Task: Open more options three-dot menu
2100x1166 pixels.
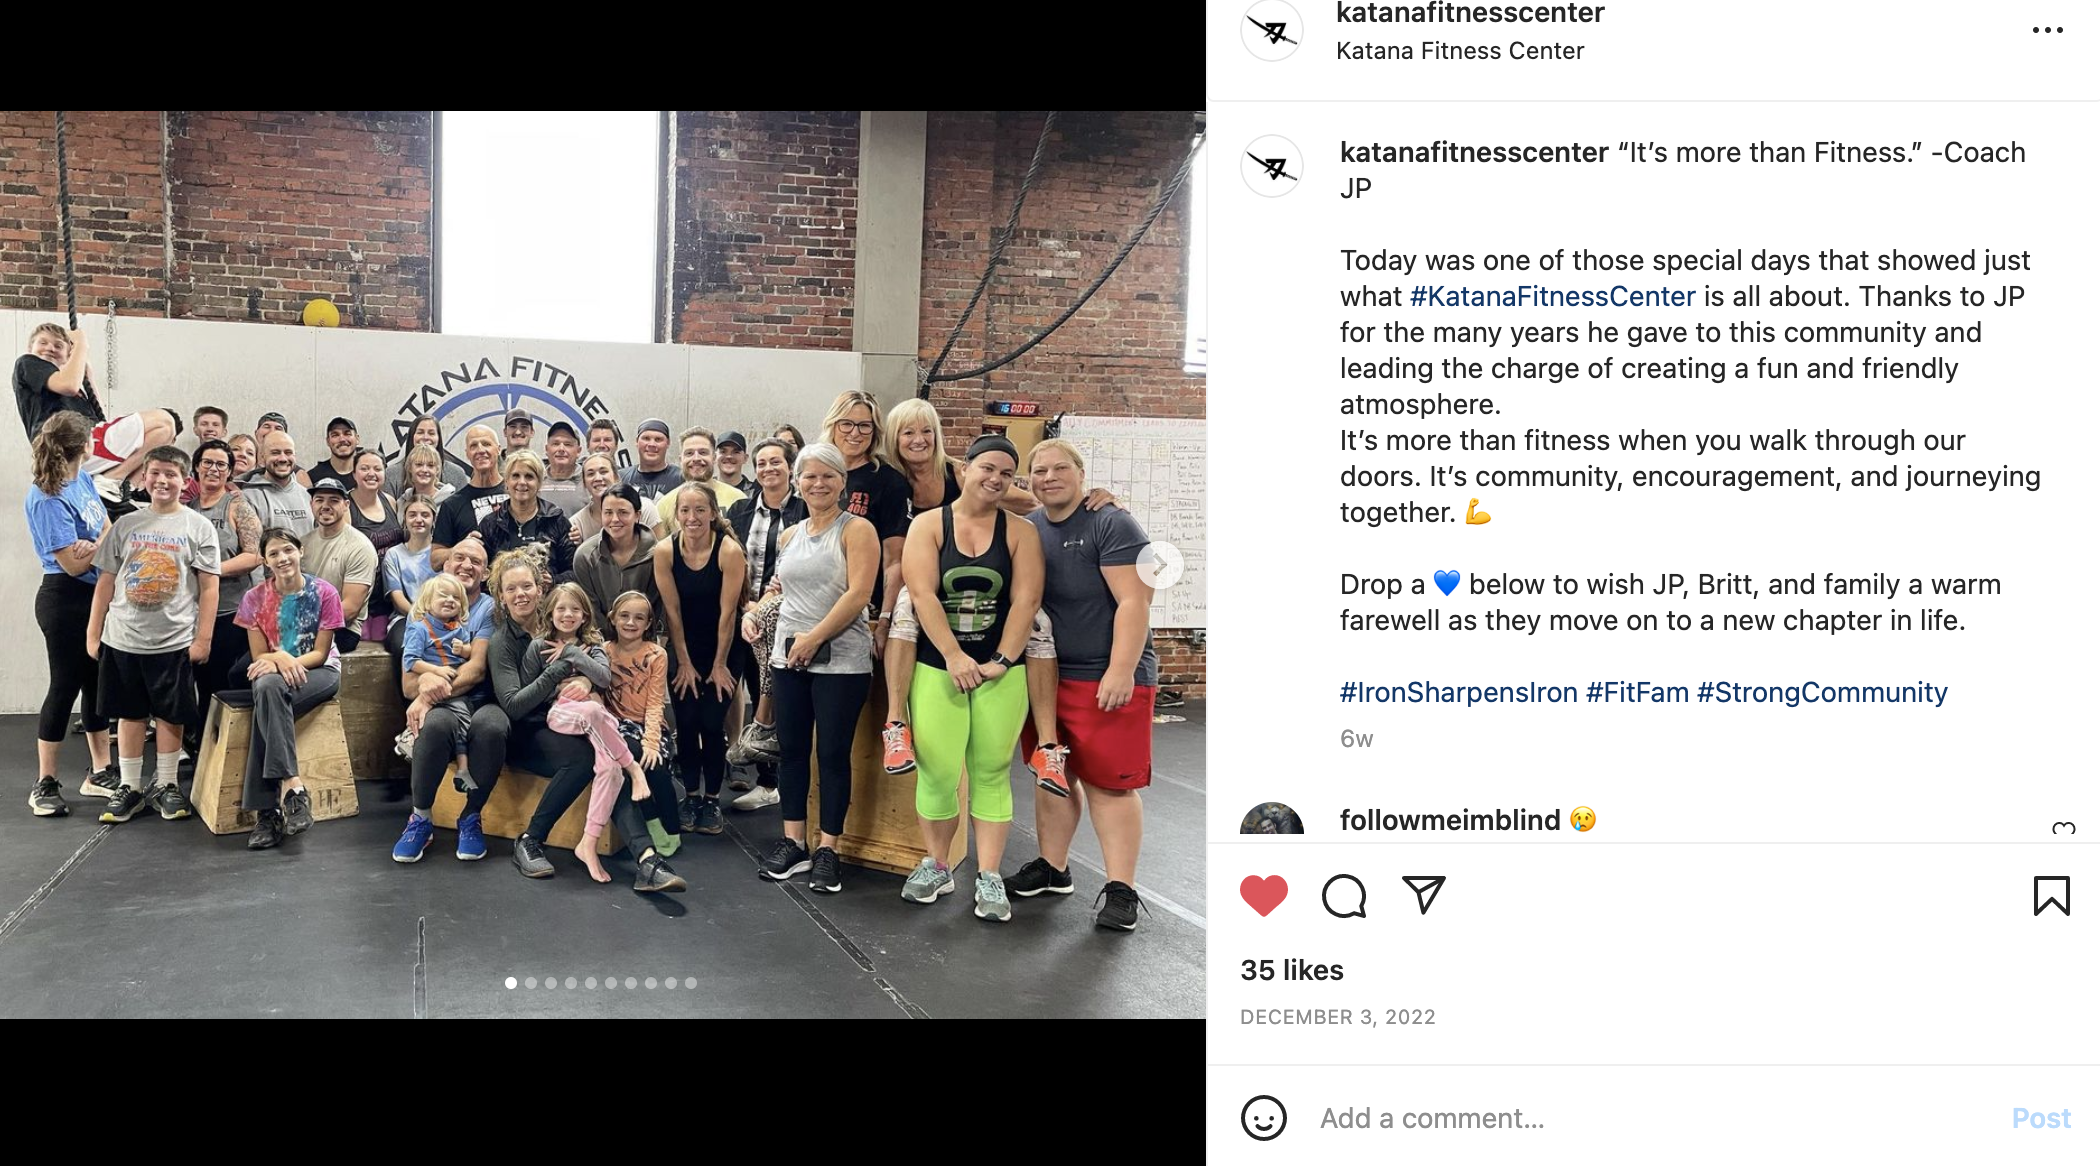Action: 2047,30
